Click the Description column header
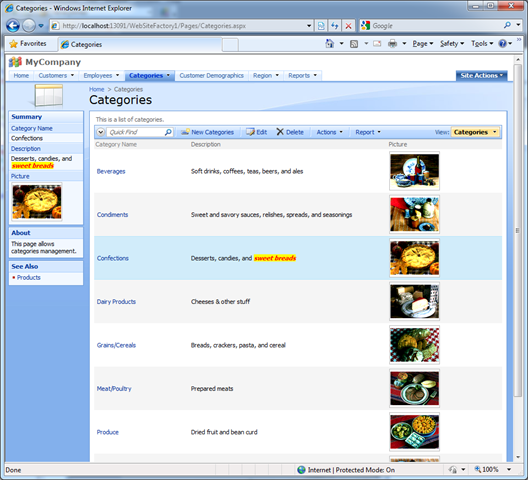Screen dimensions: 528x480 205,145
